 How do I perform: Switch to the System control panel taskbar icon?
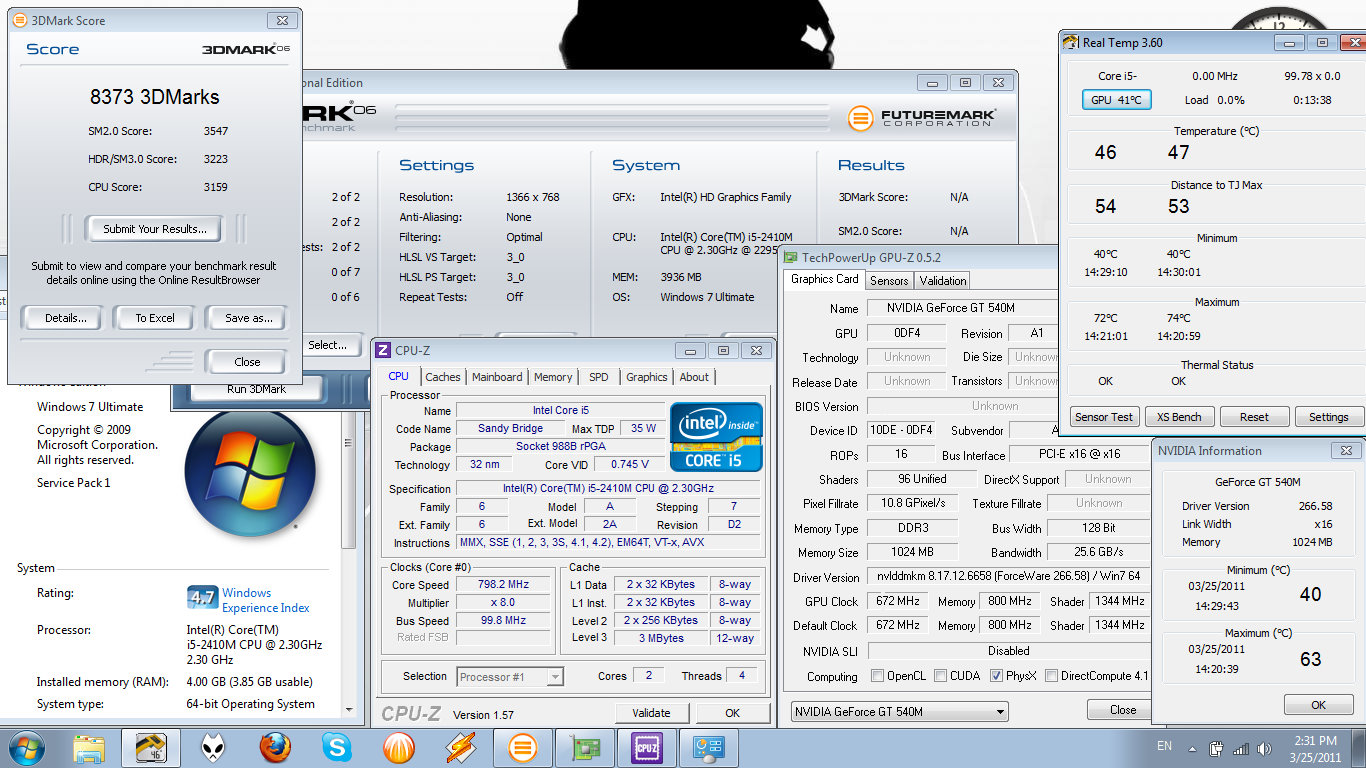tap(708, 748)
